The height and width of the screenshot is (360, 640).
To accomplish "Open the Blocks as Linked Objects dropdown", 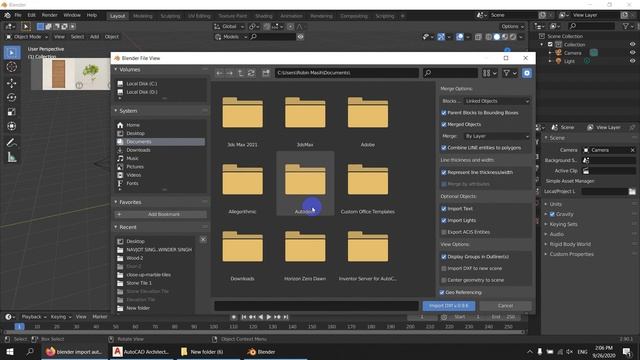I will click(497, 101).
